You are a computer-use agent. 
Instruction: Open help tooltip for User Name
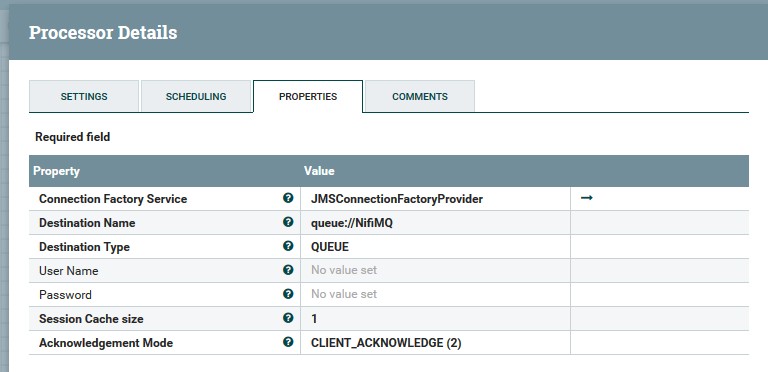(x=288, y=270)
